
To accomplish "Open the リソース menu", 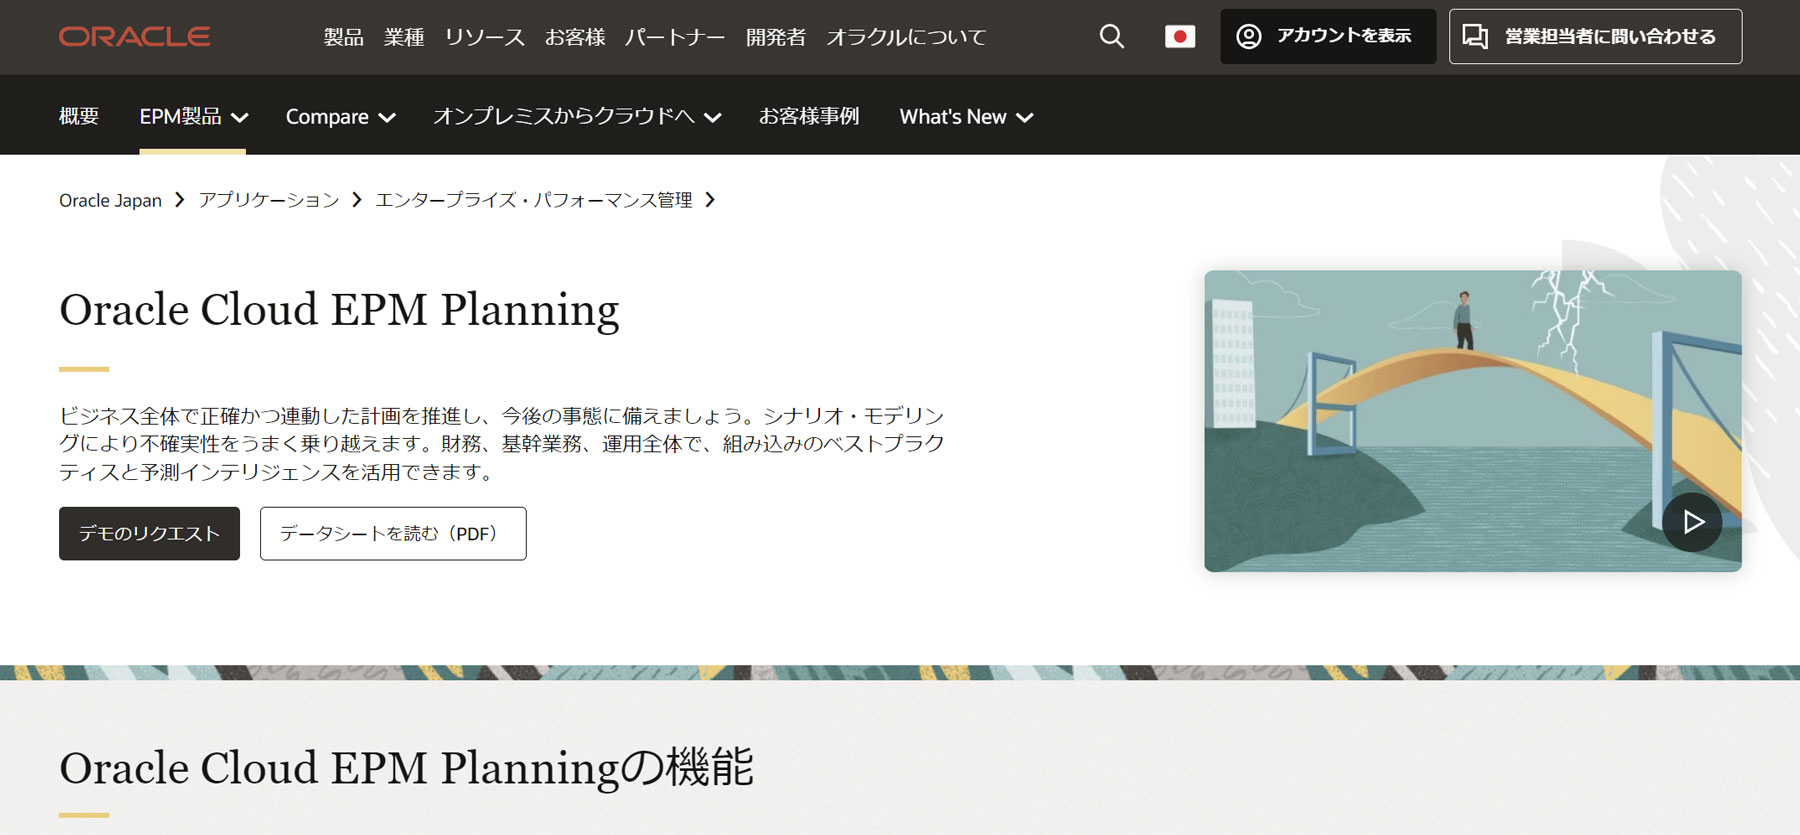I will (484, 37).
